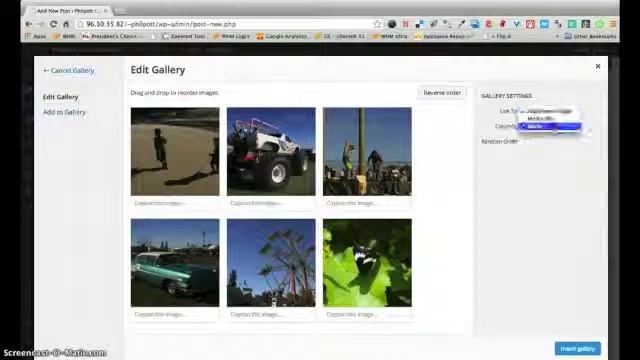The image size is (640, 360).
Task: Go back using the browser back arrow
Action: (29, 24)
